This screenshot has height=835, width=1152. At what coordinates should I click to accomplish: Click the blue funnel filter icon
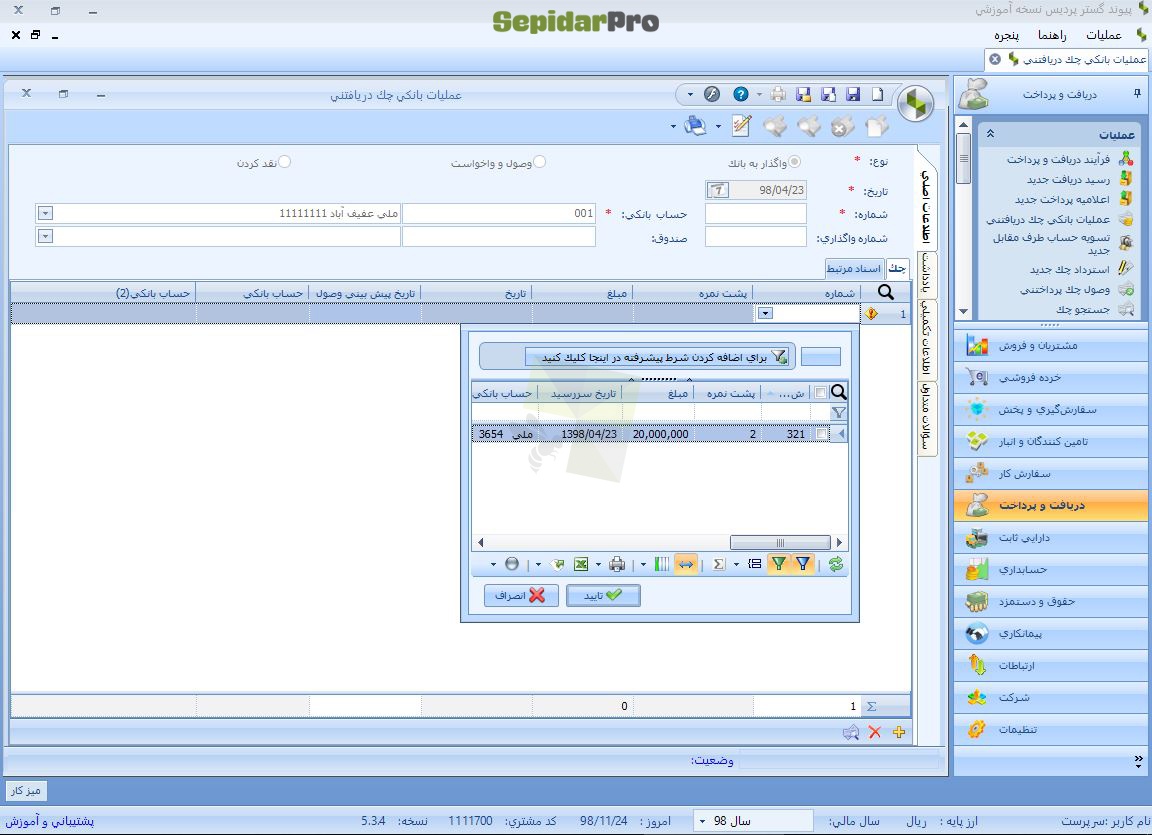click(x=803, y=564)
